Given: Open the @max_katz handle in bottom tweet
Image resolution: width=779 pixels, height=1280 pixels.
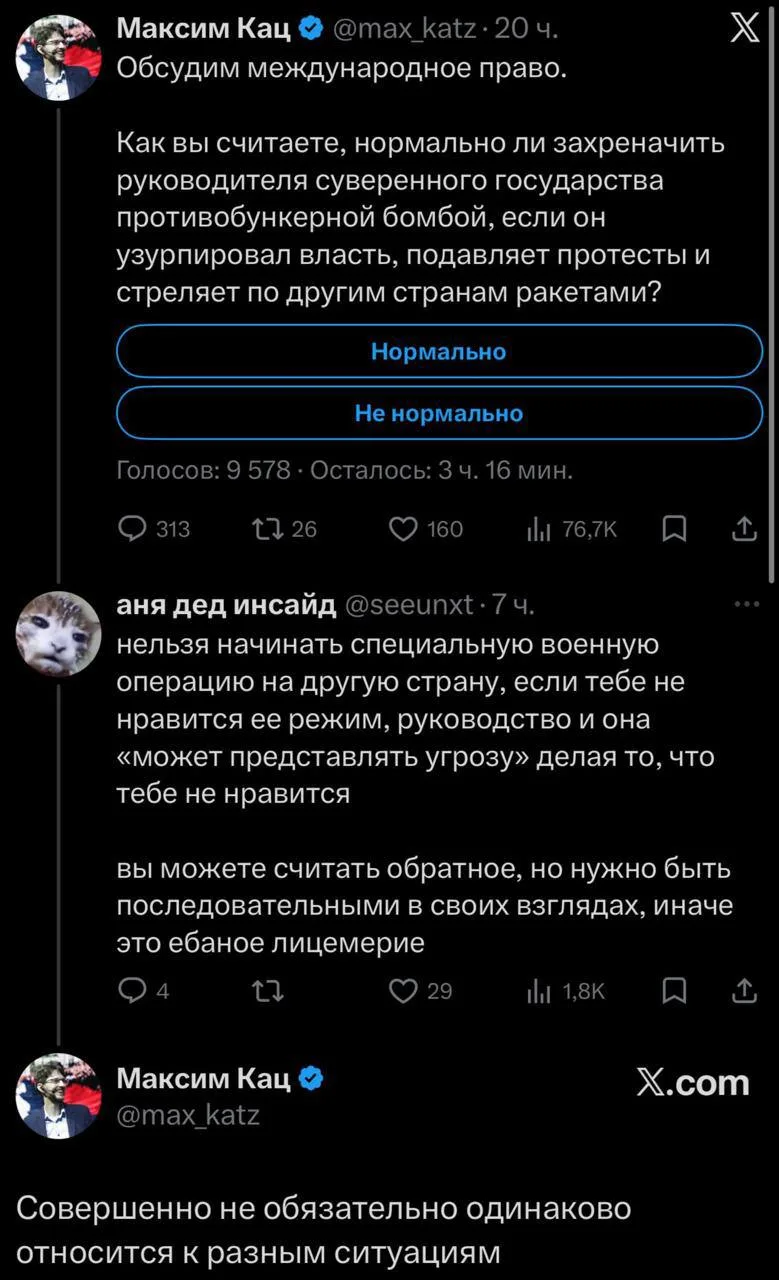Looking at the screenshot, I should click(188, 1114).
